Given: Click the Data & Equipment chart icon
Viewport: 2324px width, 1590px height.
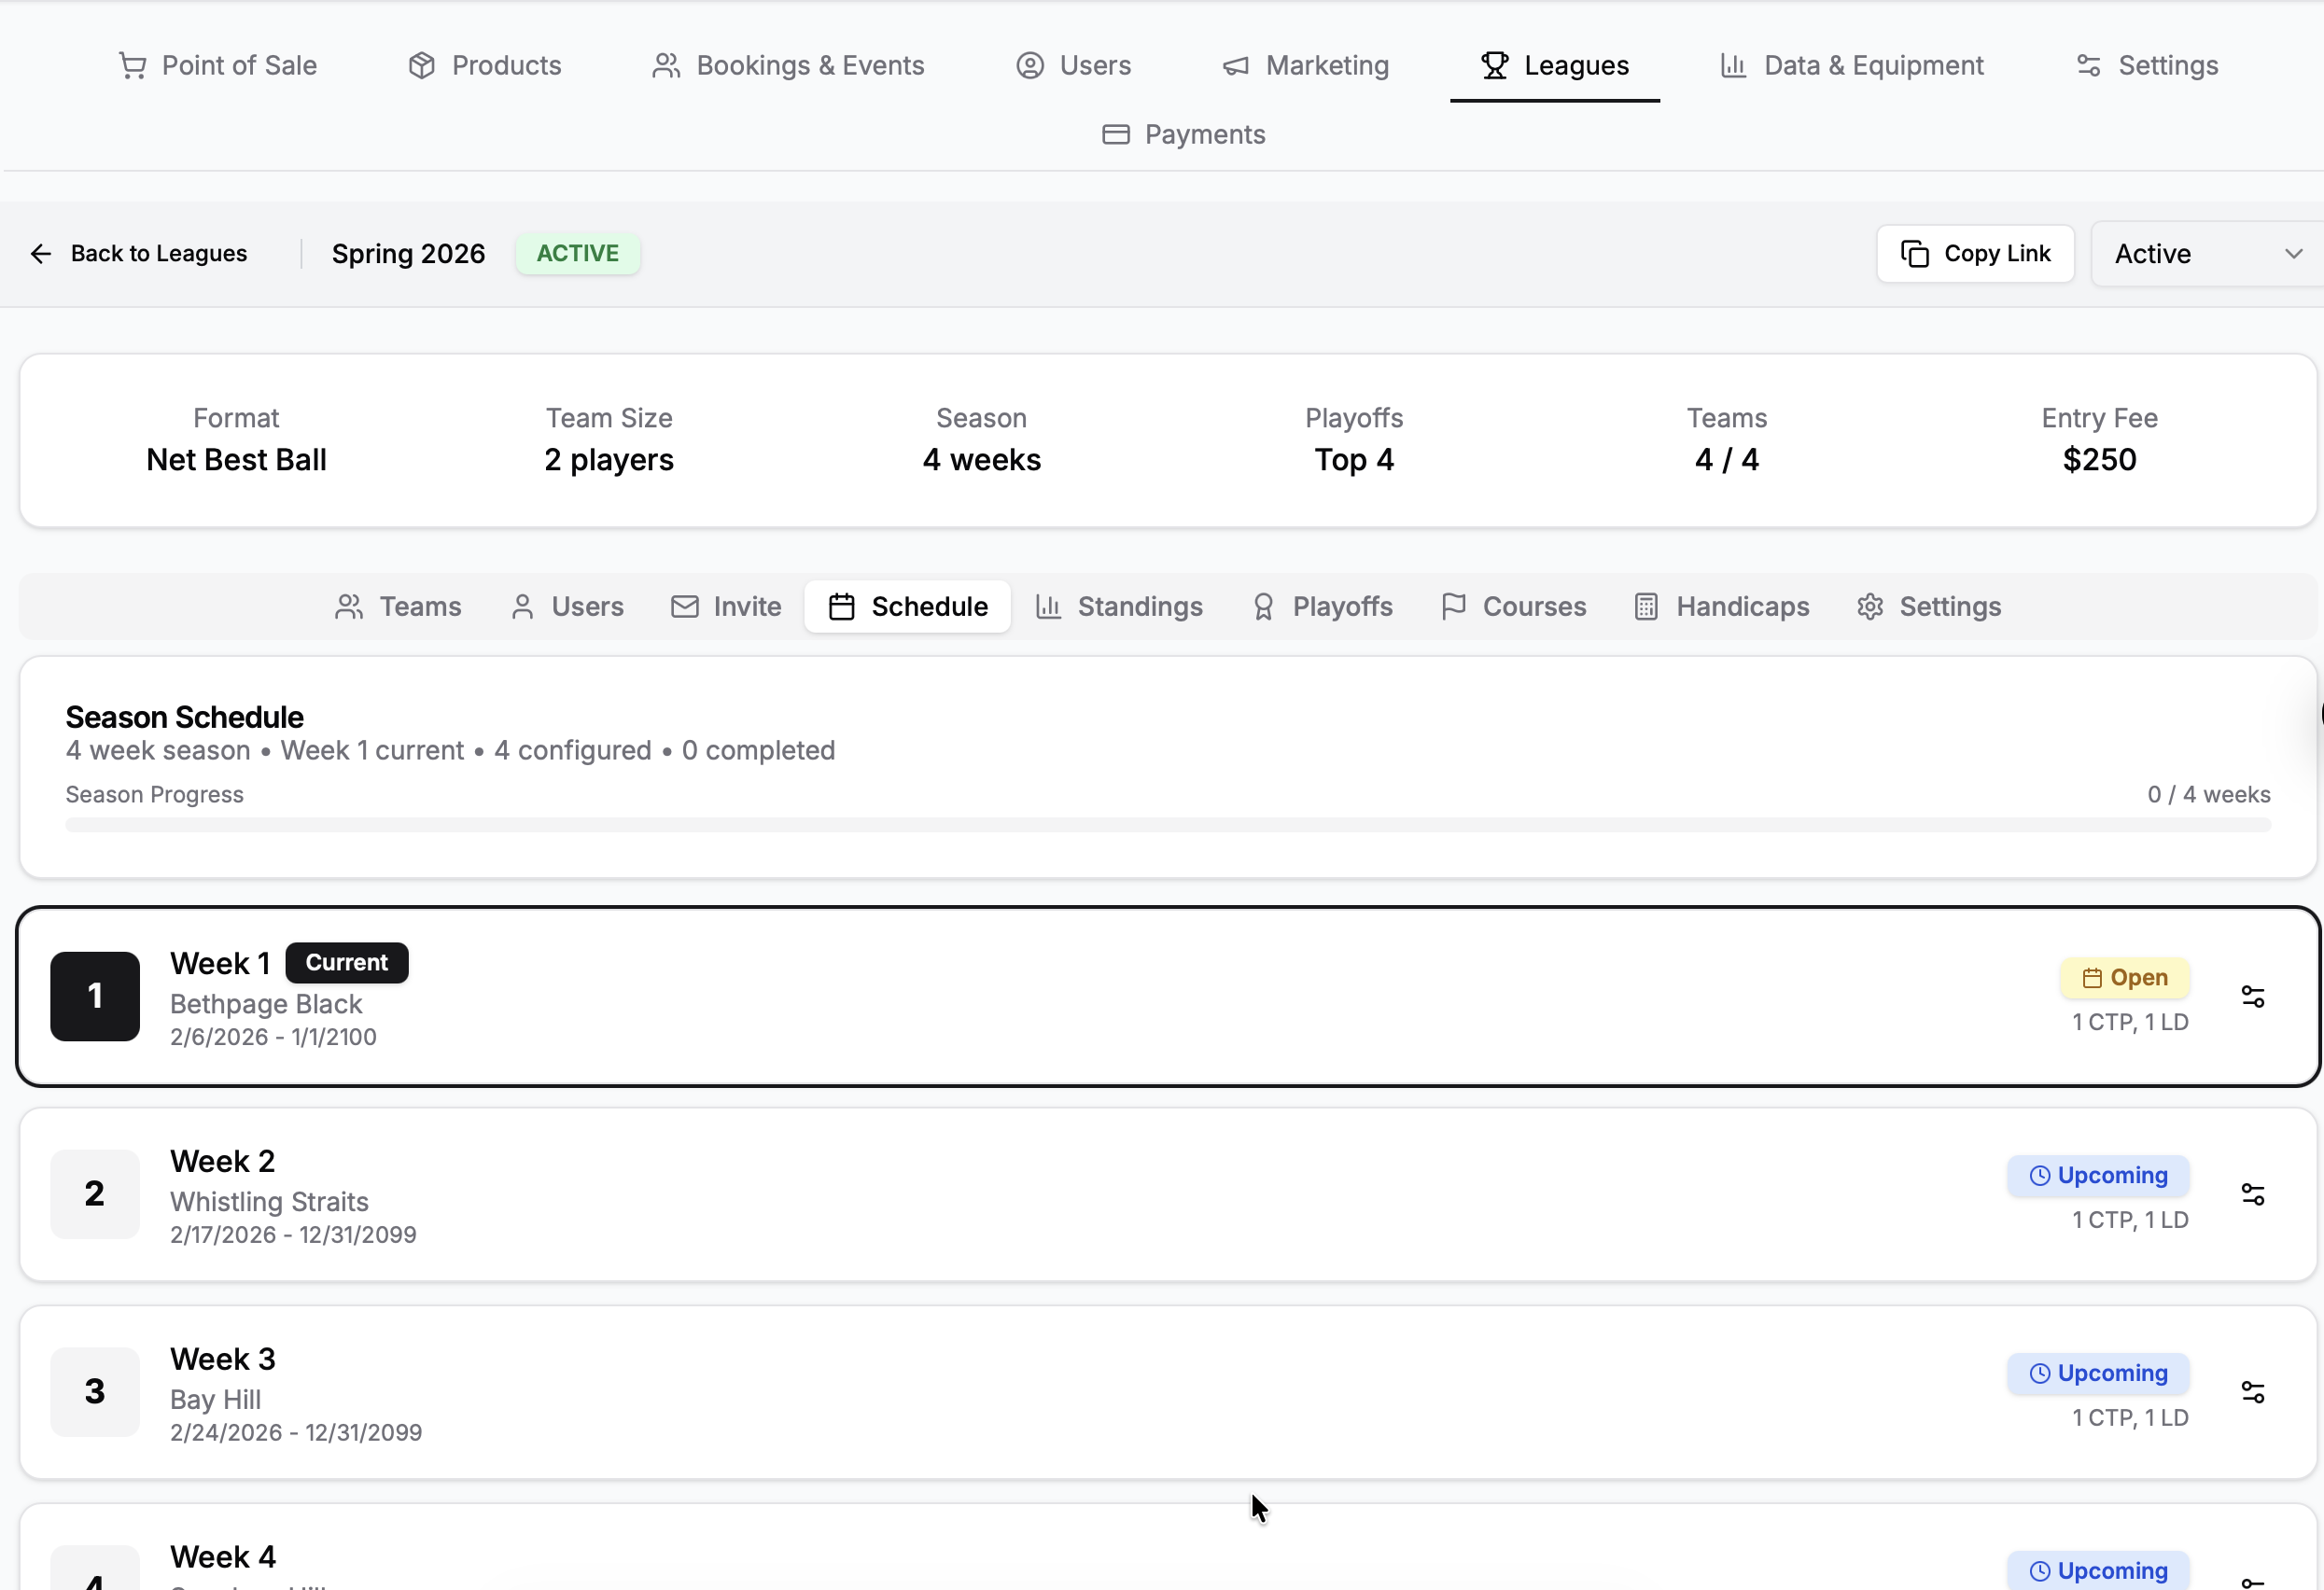Looking at the screenshot, I should pyautogui.click(x=1733, y=66).
